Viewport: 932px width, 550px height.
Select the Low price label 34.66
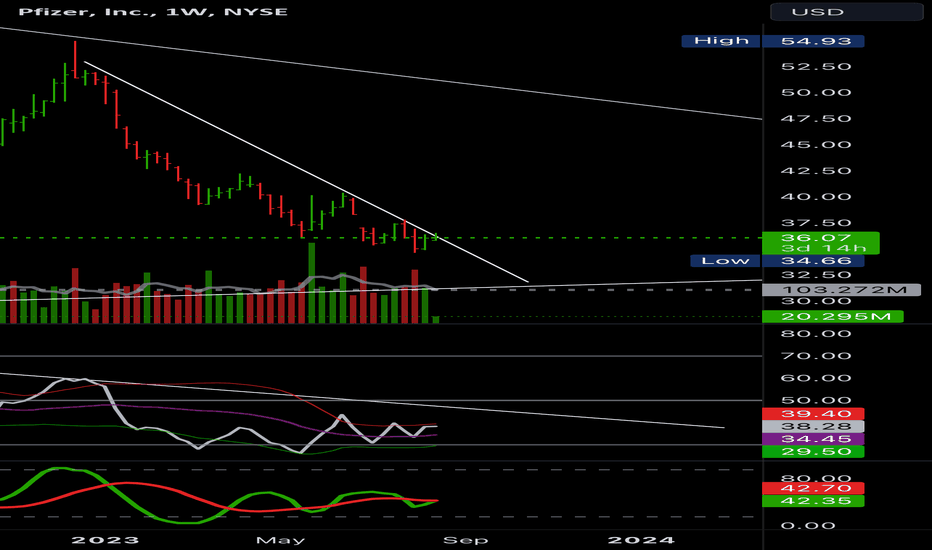click(x=813, y=260)
